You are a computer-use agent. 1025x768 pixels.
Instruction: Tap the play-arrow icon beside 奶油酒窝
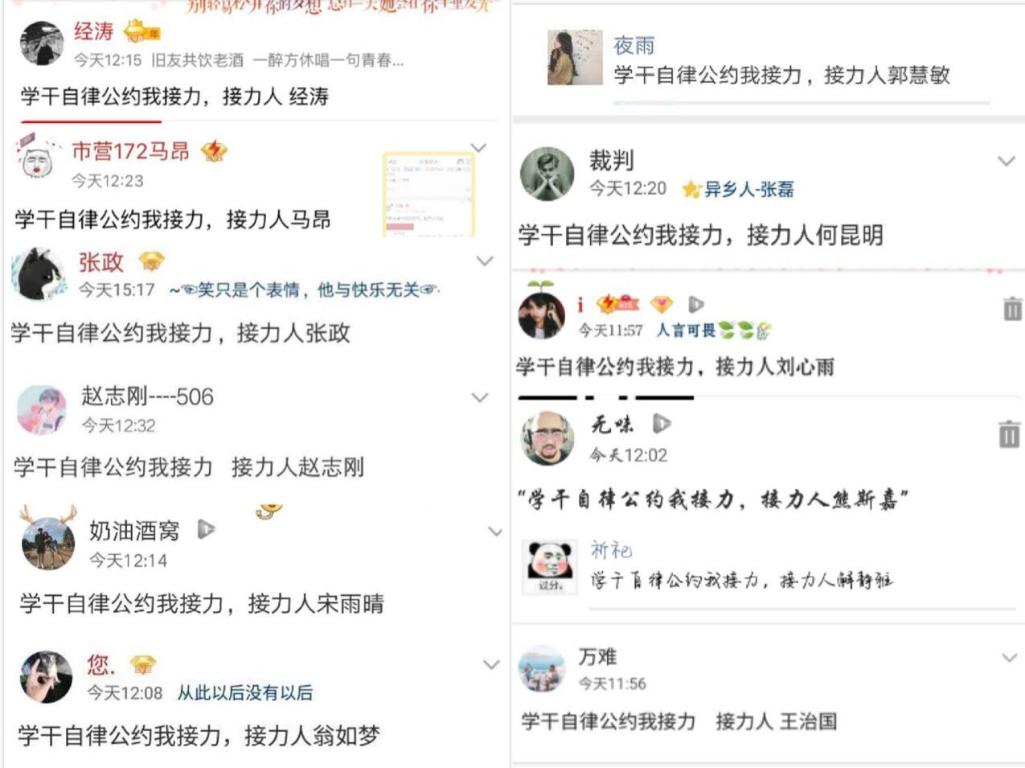click(206, 529)
